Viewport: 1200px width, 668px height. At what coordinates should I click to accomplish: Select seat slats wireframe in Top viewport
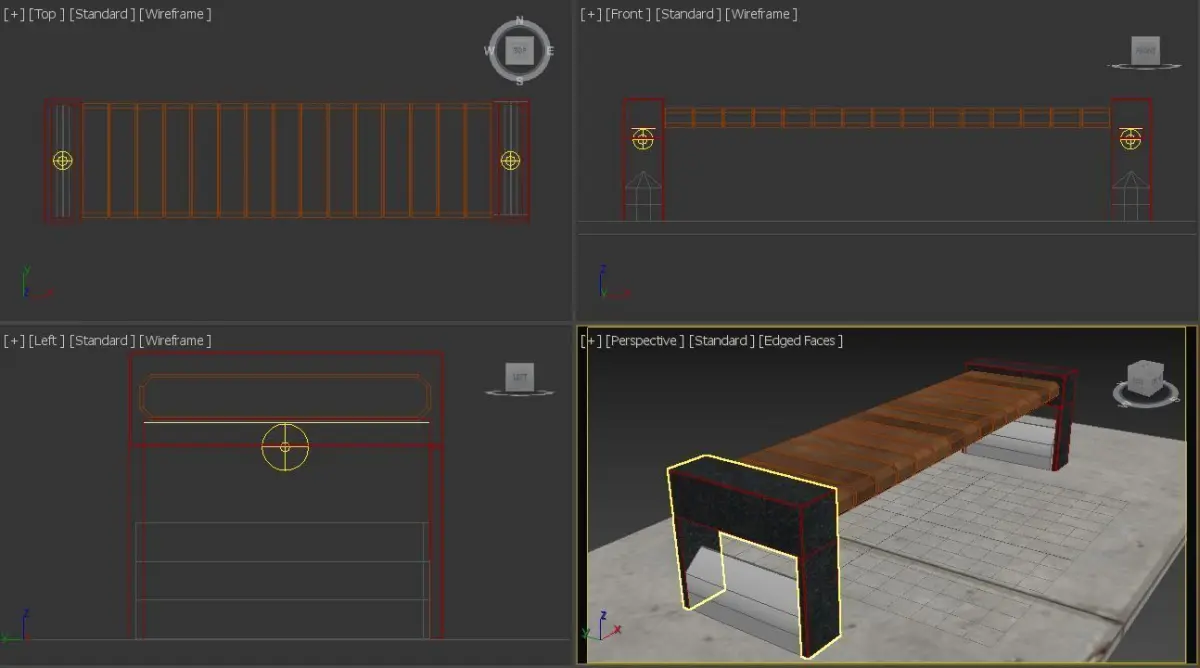click(x=287, y=160)
